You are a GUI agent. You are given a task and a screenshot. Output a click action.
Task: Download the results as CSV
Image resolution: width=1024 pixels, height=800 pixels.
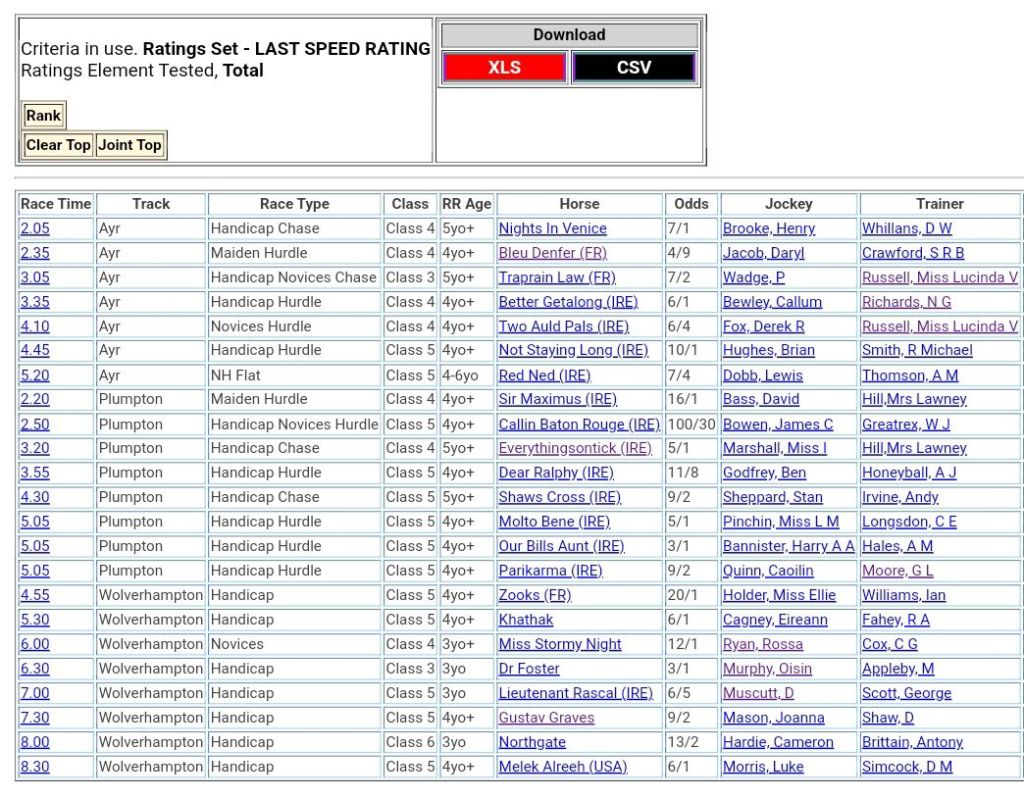pos(633,68)
